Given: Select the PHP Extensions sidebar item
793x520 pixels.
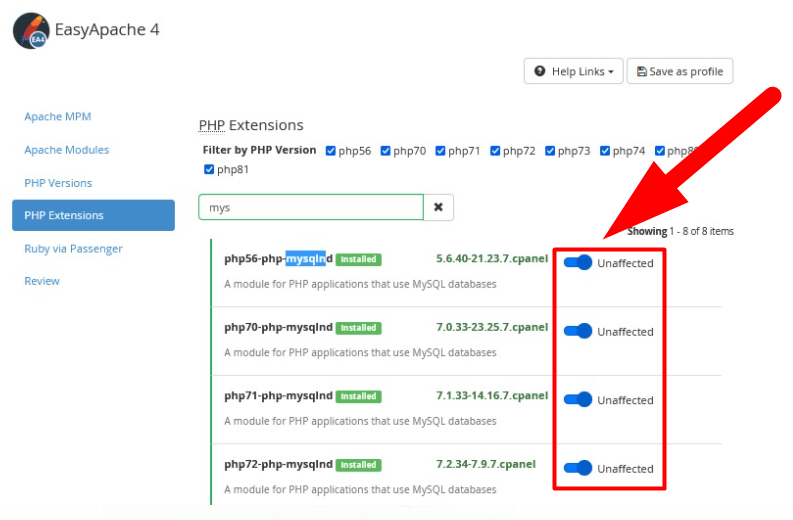Looking at the screenshot, I should (94, 215).
